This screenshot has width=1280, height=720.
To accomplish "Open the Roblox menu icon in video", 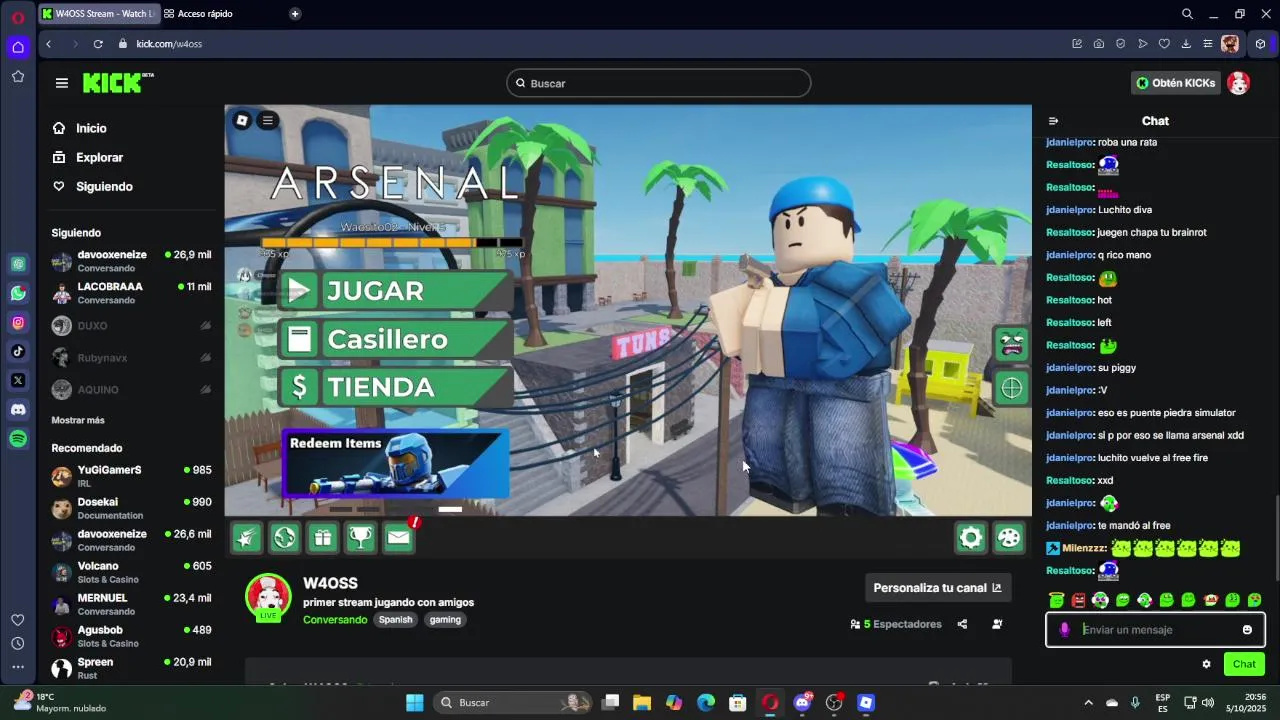I will click(x=242, y=121).
